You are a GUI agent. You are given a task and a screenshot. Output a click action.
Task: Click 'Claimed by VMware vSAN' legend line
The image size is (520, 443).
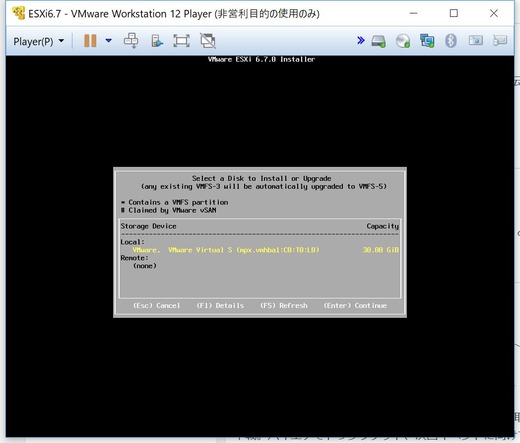tap(169, 210)
